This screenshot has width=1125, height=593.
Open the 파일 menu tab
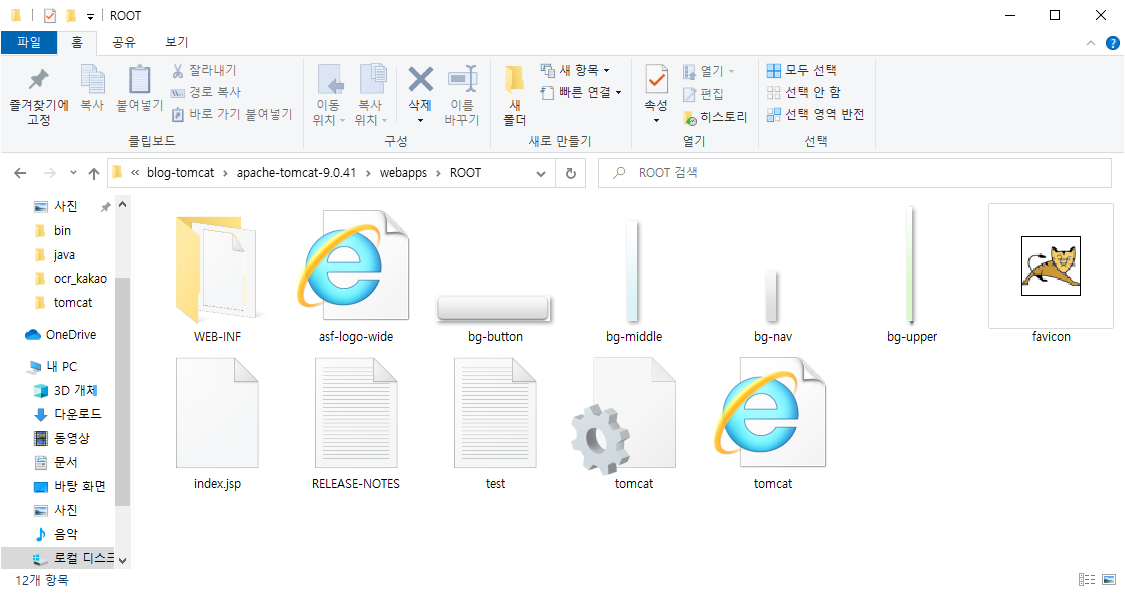click(29, 42)
